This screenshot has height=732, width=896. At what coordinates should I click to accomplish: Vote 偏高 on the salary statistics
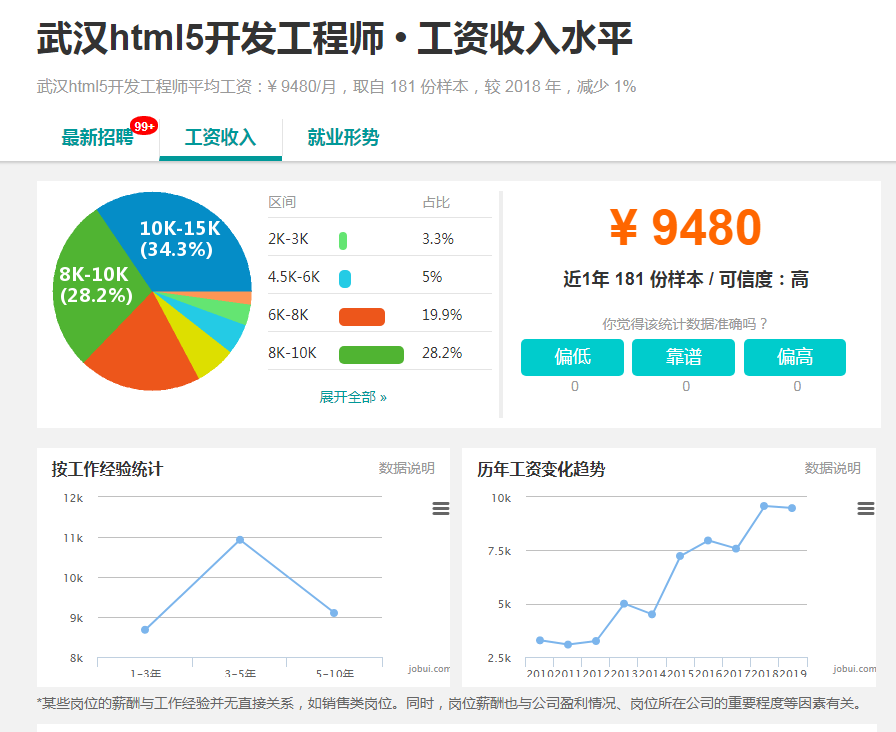click(x=795, y=357)
